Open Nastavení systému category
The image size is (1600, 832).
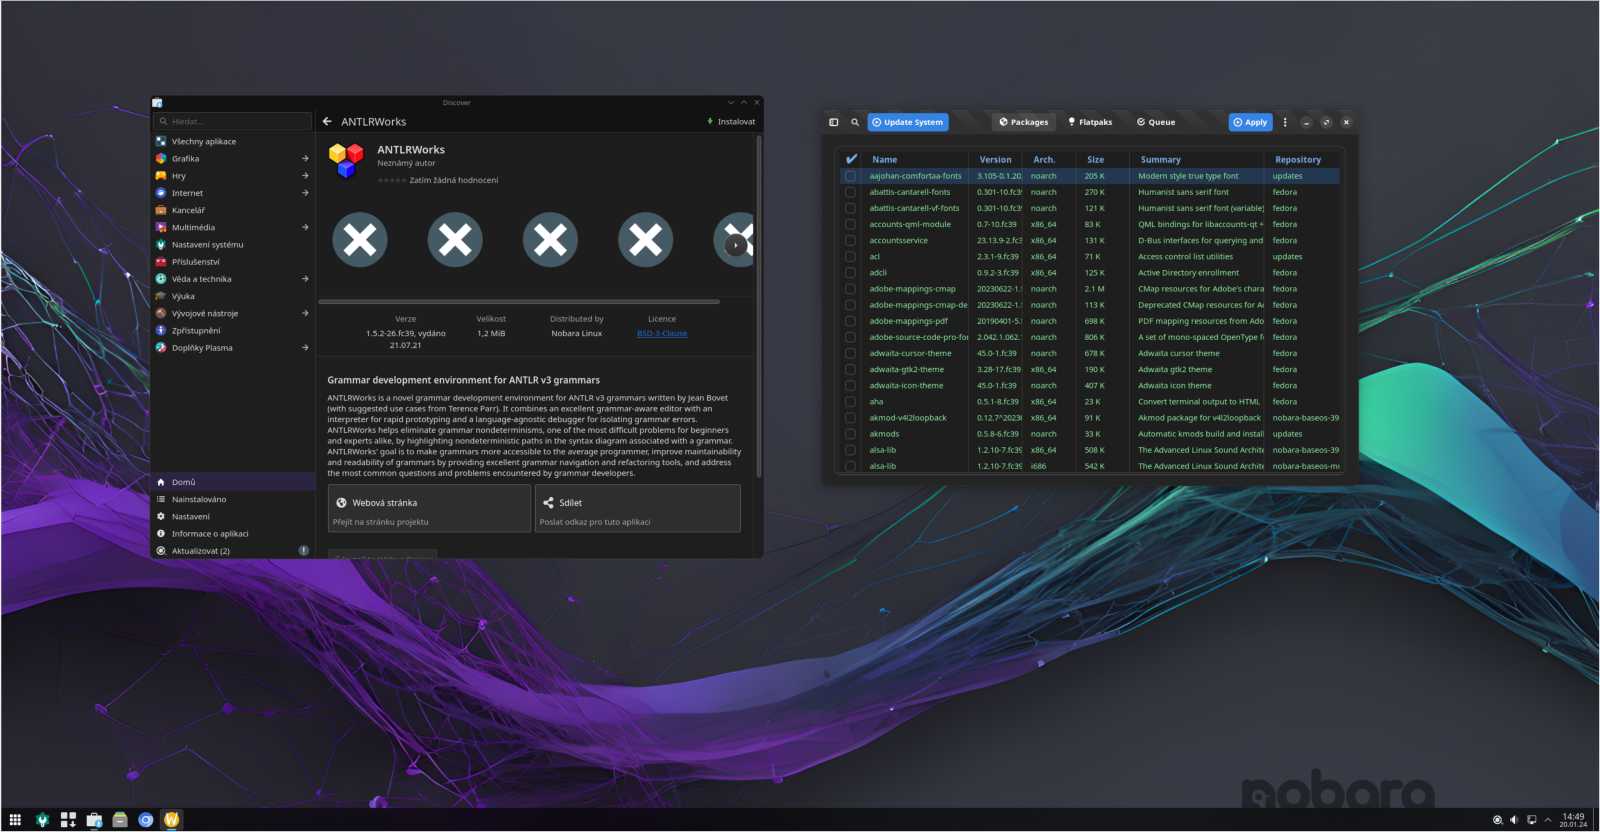coord(232,244)
